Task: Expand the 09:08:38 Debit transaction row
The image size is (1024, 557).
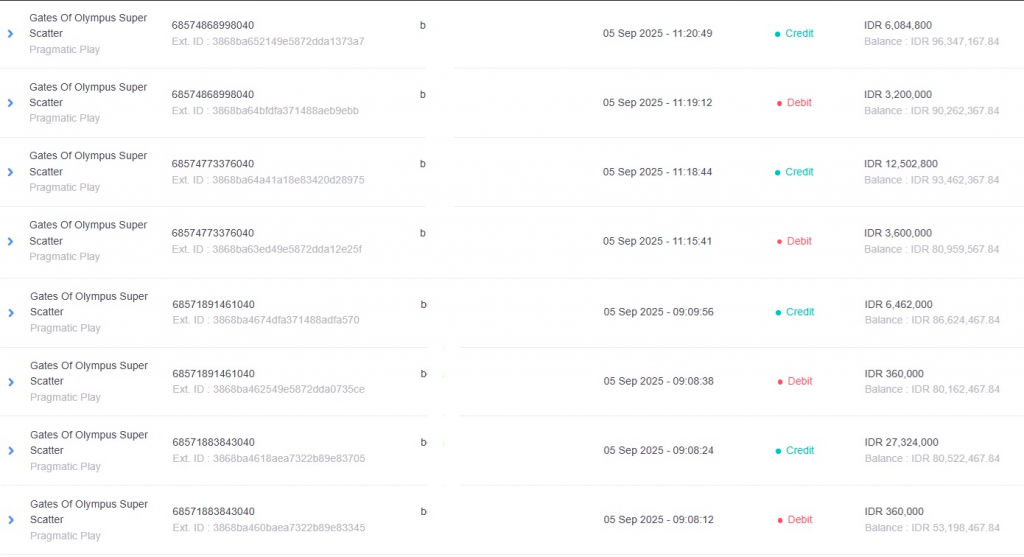Action: [x=10, y=382]
